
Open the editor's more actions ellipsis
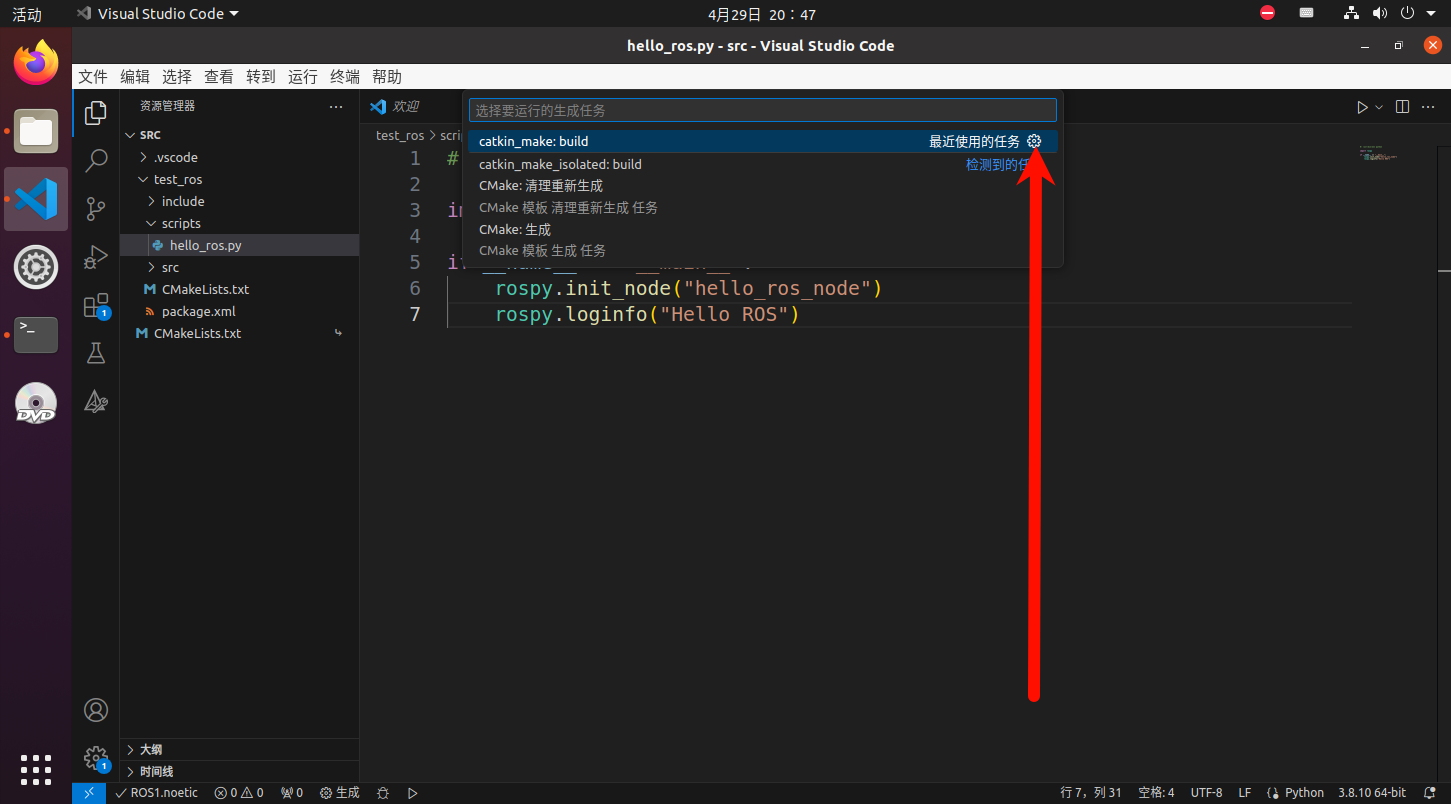click(x=1430, y=107)
